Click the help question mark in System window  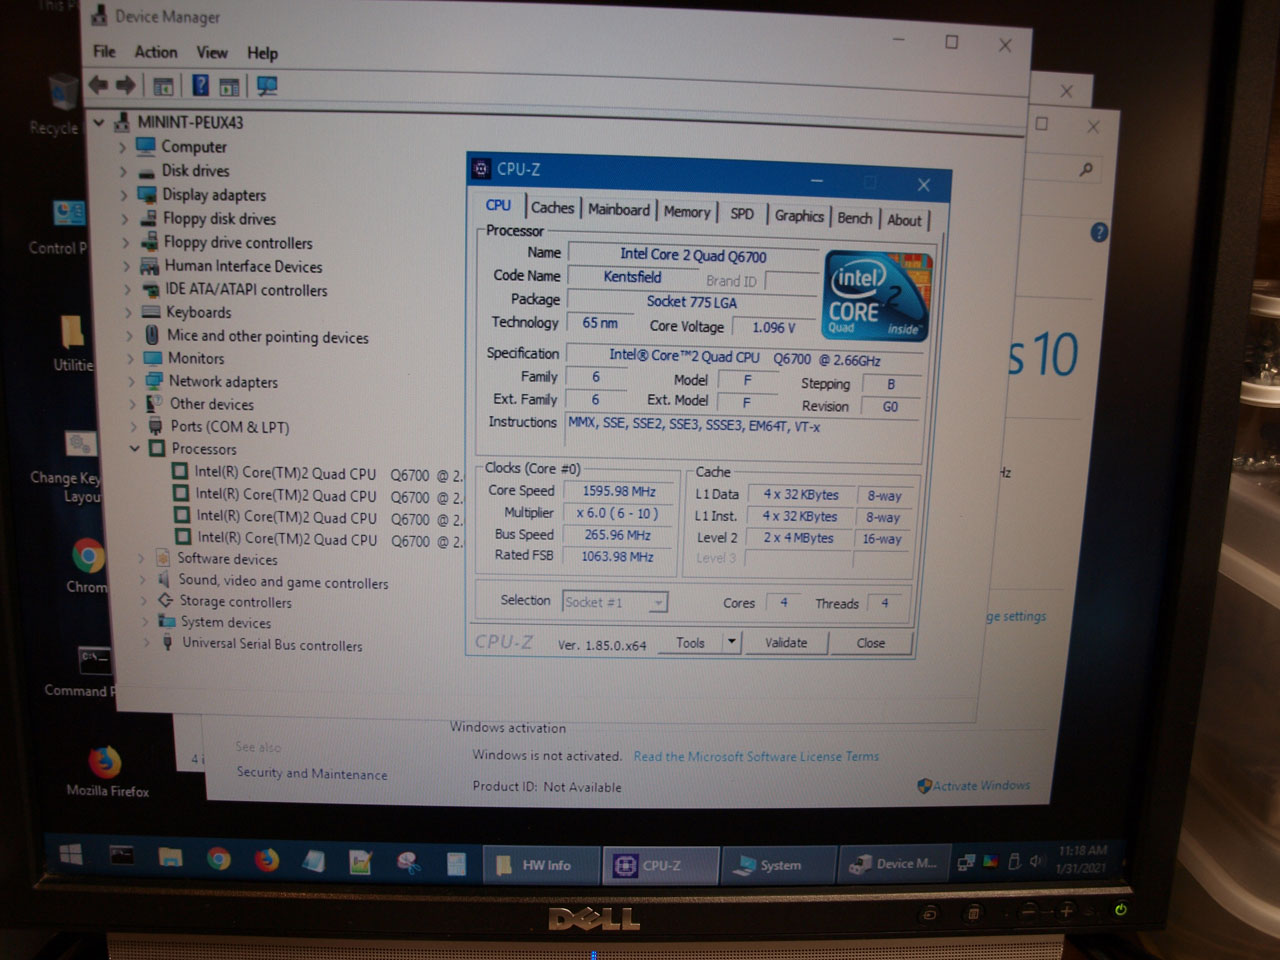click(x=1099, y=233)
